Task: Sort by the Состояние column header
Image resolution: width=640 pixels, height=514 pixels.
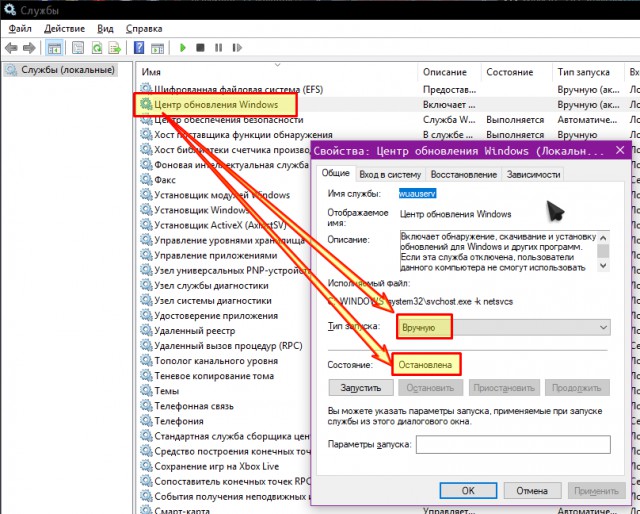Action: pos(517,72)
